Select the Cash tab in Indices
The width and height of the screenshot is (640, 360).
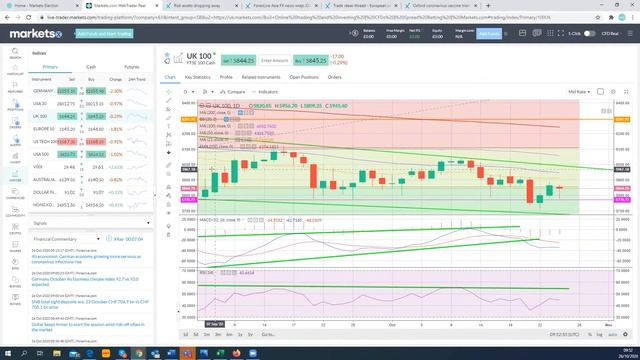(x=91, y=67)
